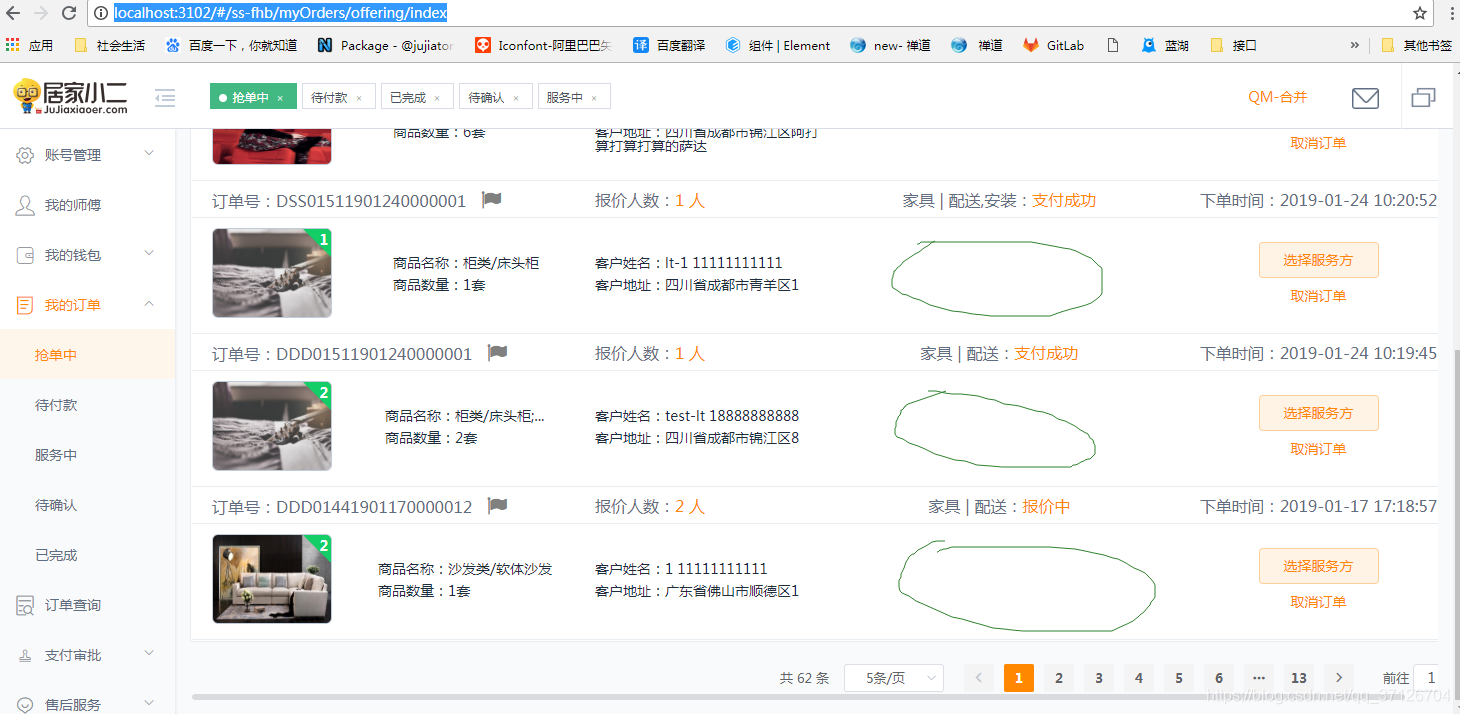1460x714 pixels.
Task: Expand the 支付审批 sidebar menu
Action: pos(87,655)
